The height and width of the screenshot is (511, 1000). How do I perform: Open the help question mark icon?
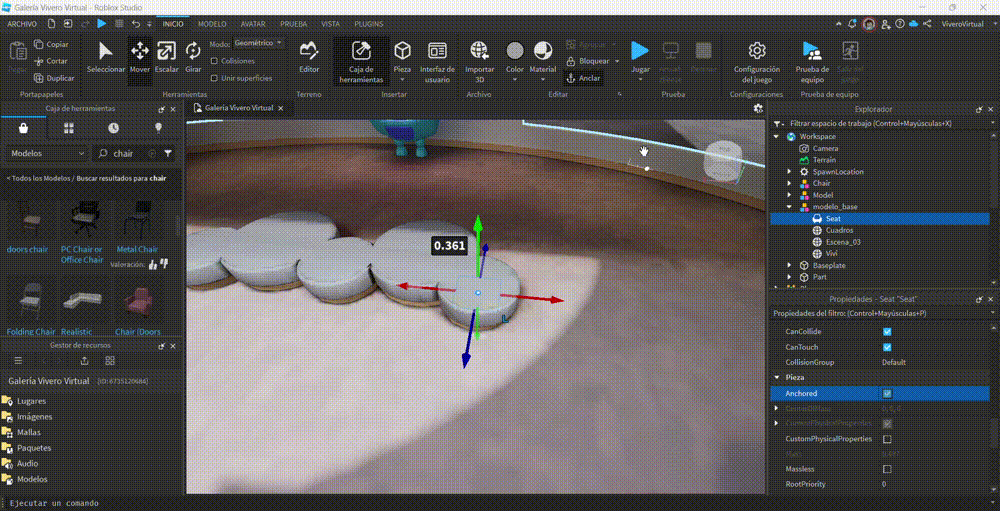900,24
